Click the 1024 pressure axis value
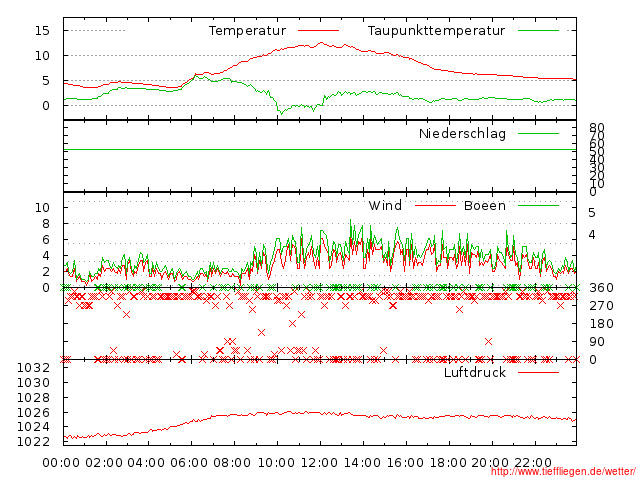Screen dimensions: 640x480 coord(33,427)
